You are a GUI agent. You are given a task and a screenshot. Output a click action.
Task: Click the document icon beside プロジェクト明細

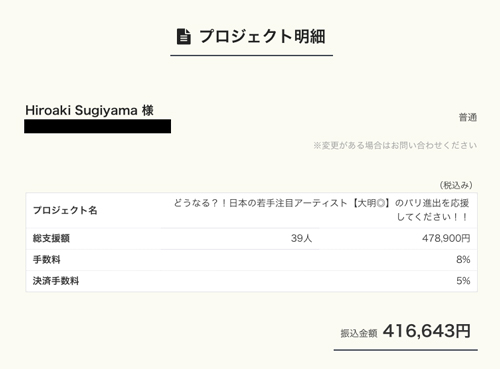point(184,36)
